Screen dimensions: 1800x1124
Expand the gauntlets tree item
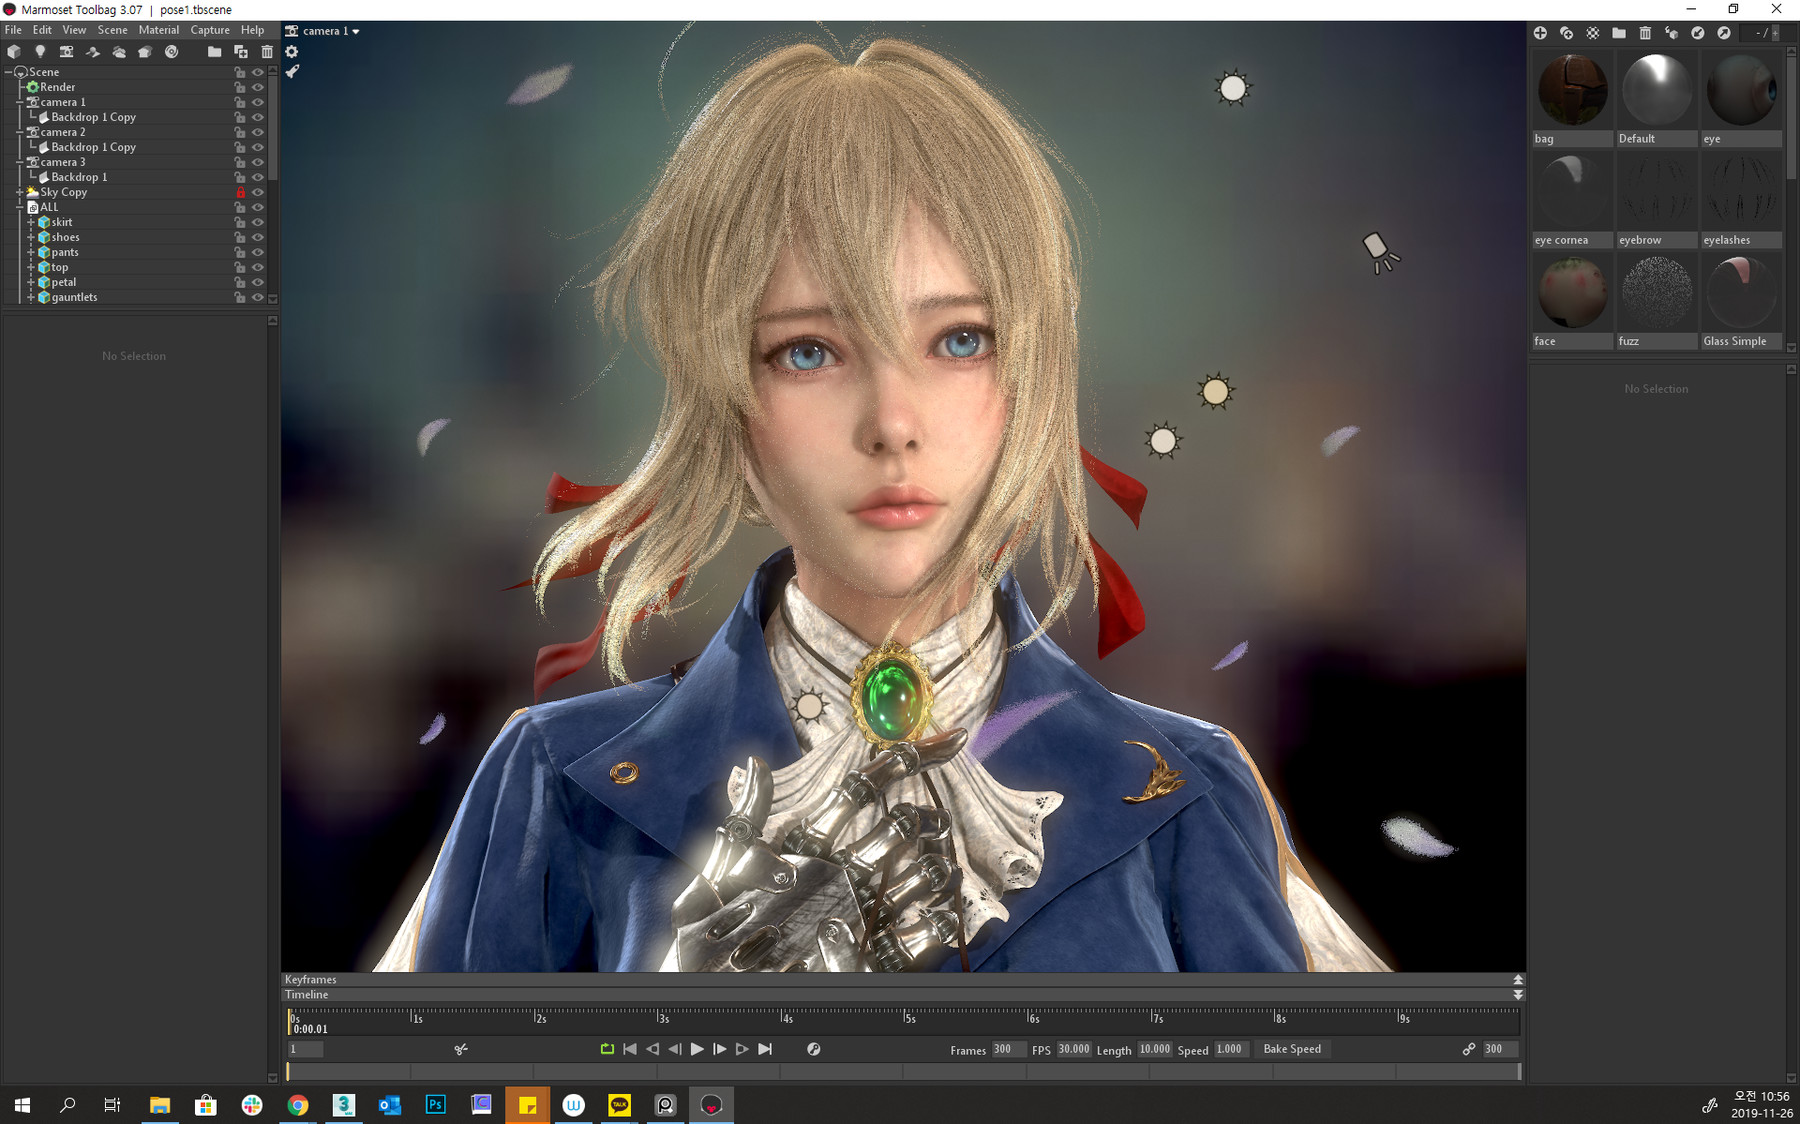31,297
